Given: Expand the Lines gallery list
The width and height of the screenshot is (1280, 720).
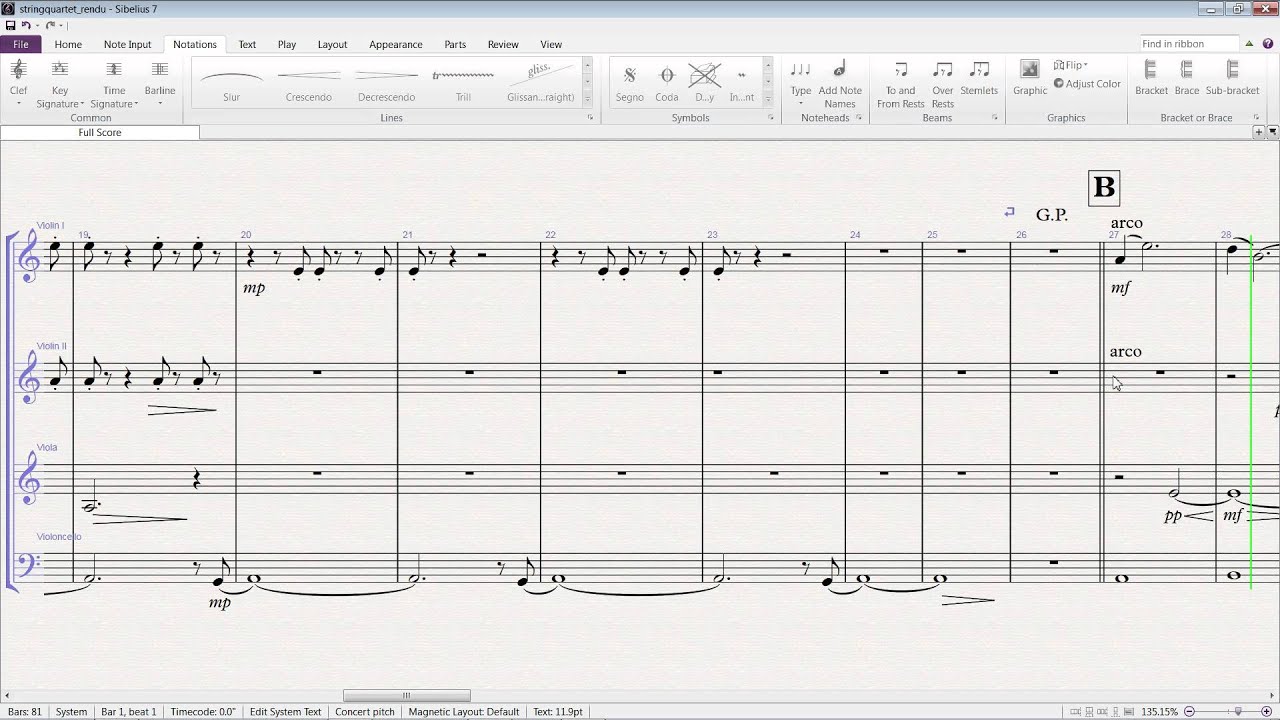Looking at the screenshot, I should (587, 99).
